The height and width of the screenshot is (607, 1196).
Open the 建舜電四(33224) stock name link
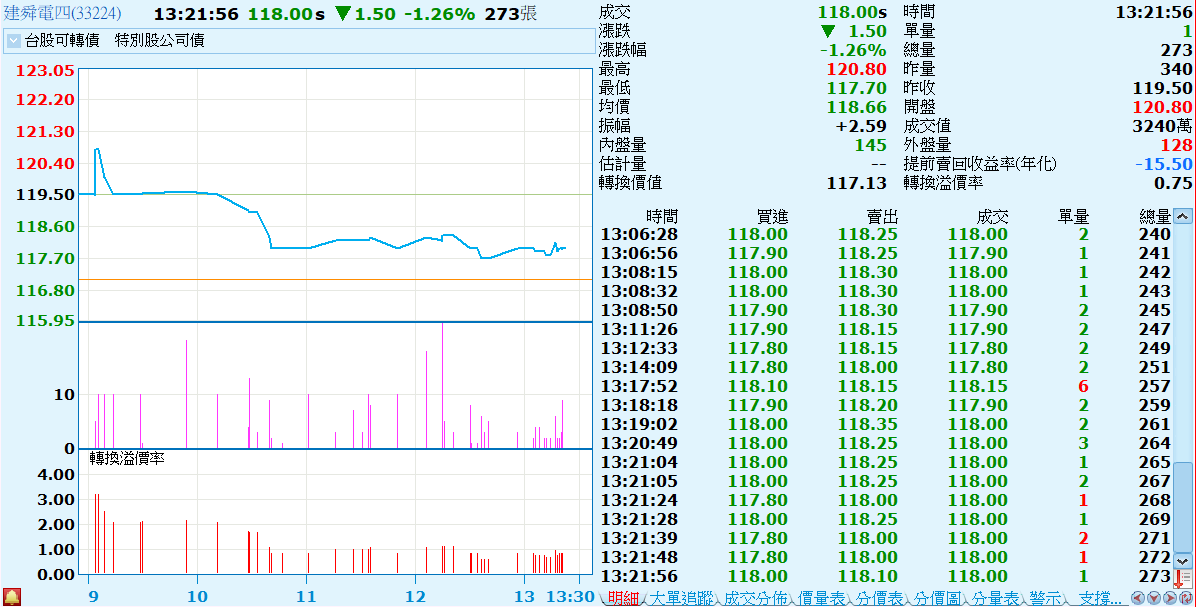pyautogui.click(x=63, y=14)
